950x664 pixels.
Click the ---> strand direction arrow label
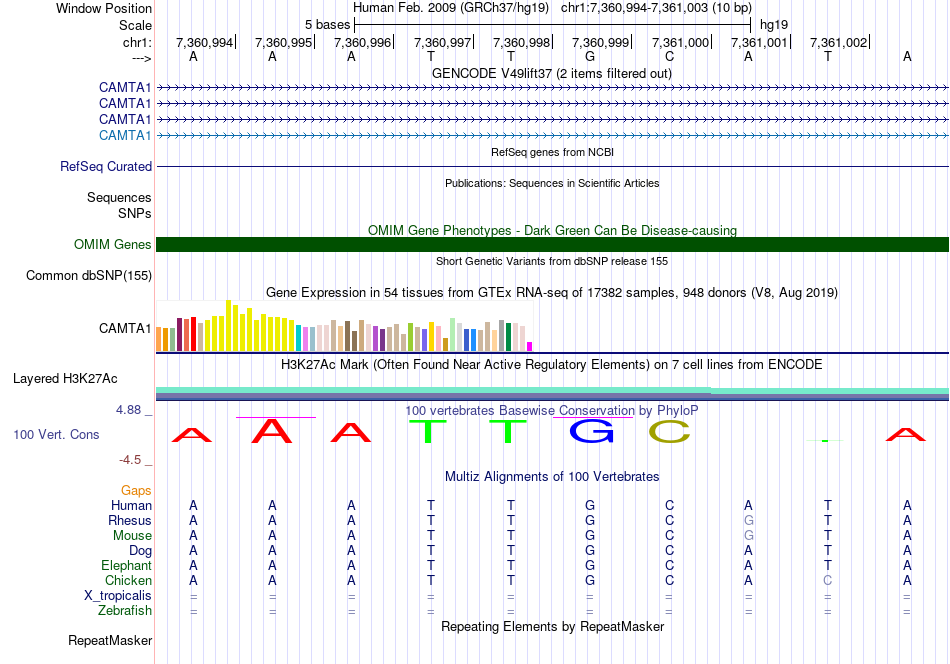tap(141, 58)
